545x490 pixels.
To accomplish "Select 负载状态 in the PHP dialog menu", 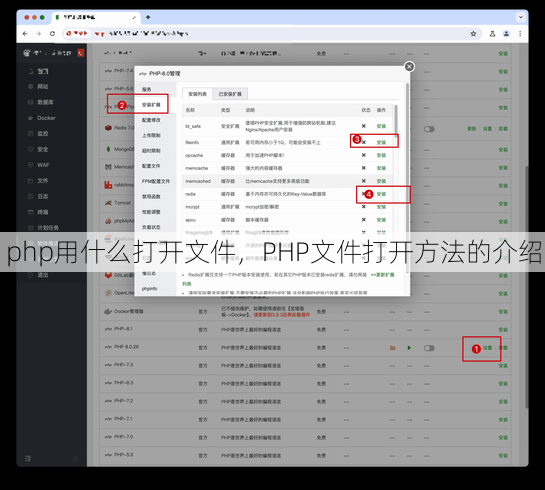I will coord(151,227).
